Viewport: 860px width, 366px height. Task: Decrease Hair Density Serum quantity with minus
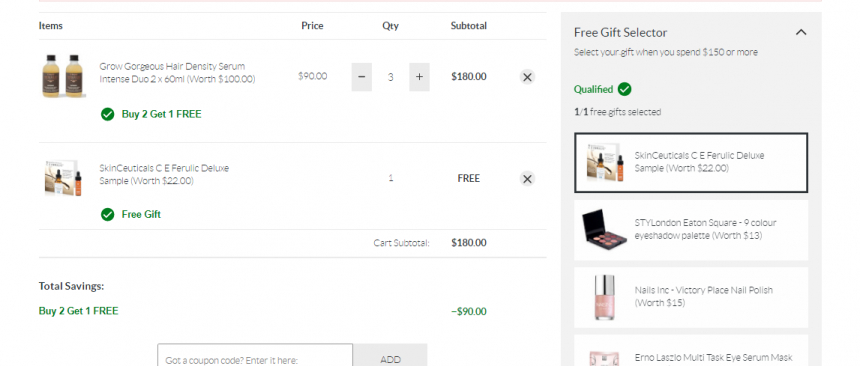pos(361,77)
